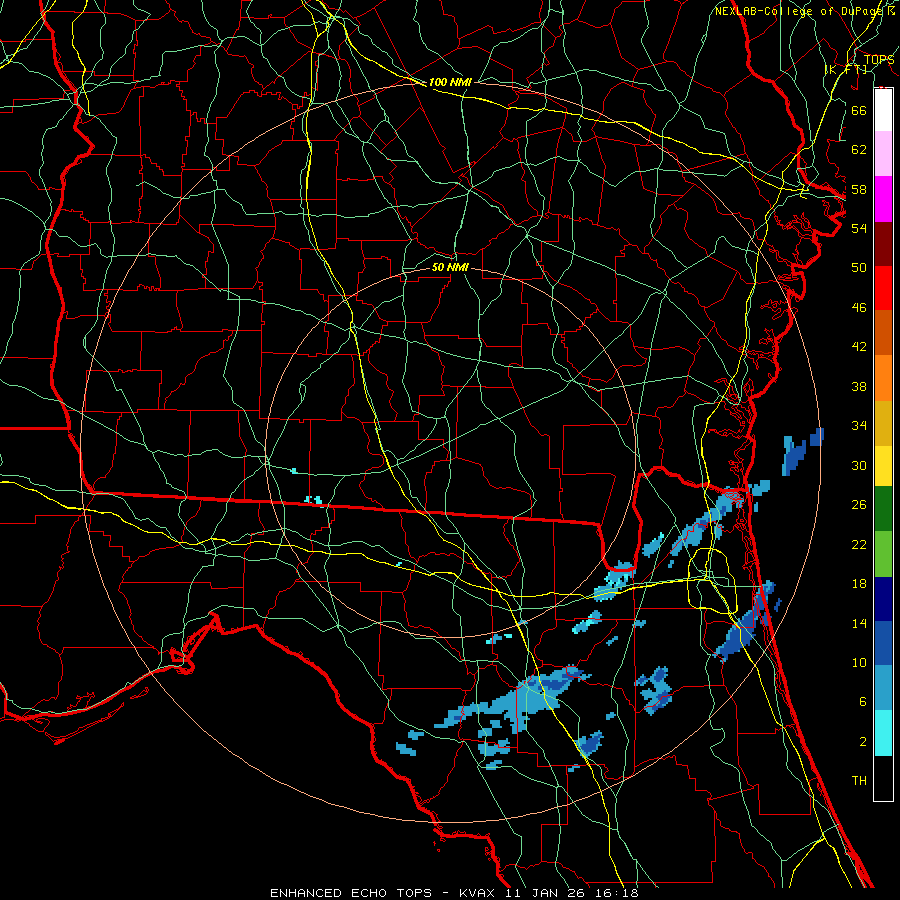The width and height of the screenshot is (900, 900).
Task: Click the legend value '54'
Action: pos(859,228)
